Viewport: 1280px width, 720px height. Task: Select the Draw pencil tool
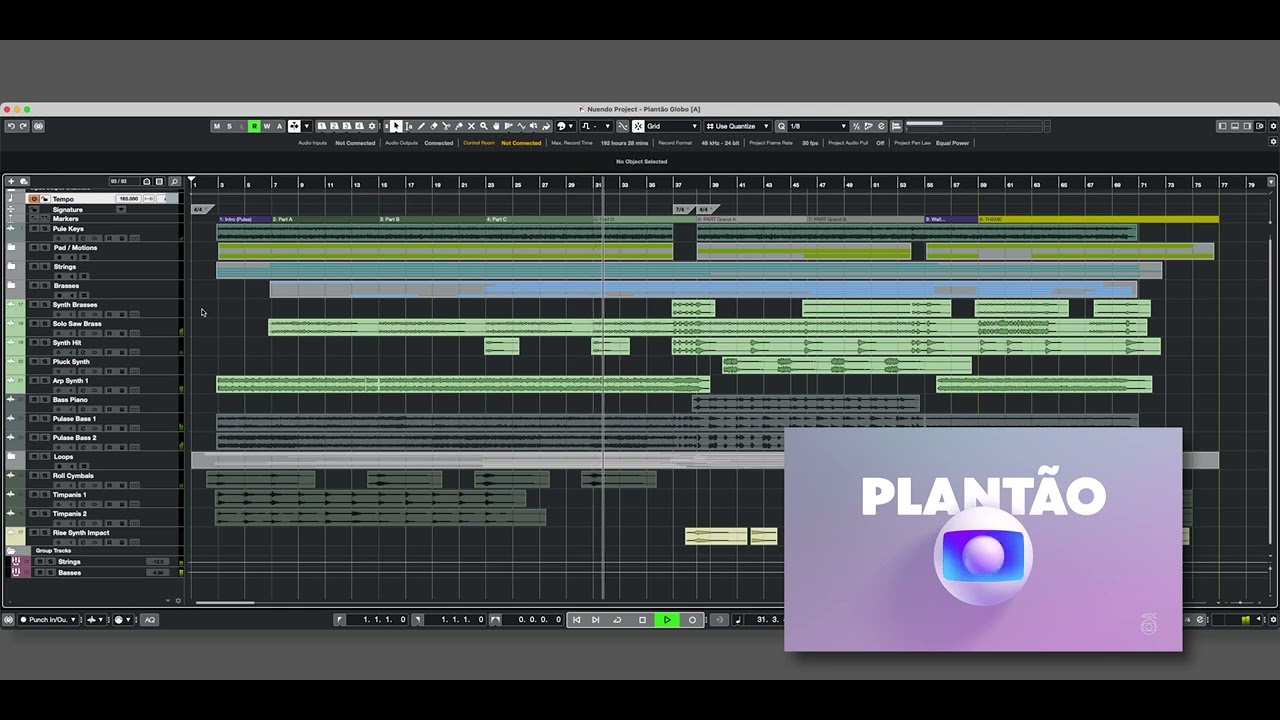coord(421,126)
